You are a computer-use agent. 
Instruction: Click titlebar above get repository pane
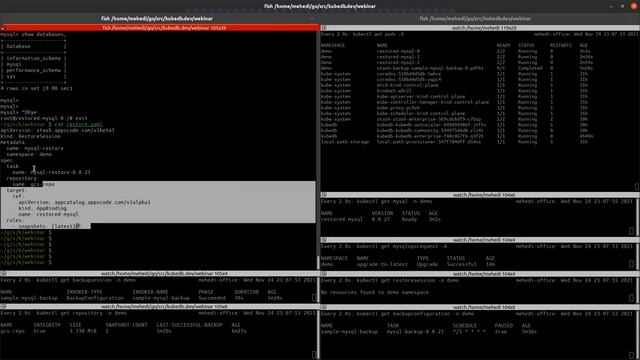(x=160, y=307)
